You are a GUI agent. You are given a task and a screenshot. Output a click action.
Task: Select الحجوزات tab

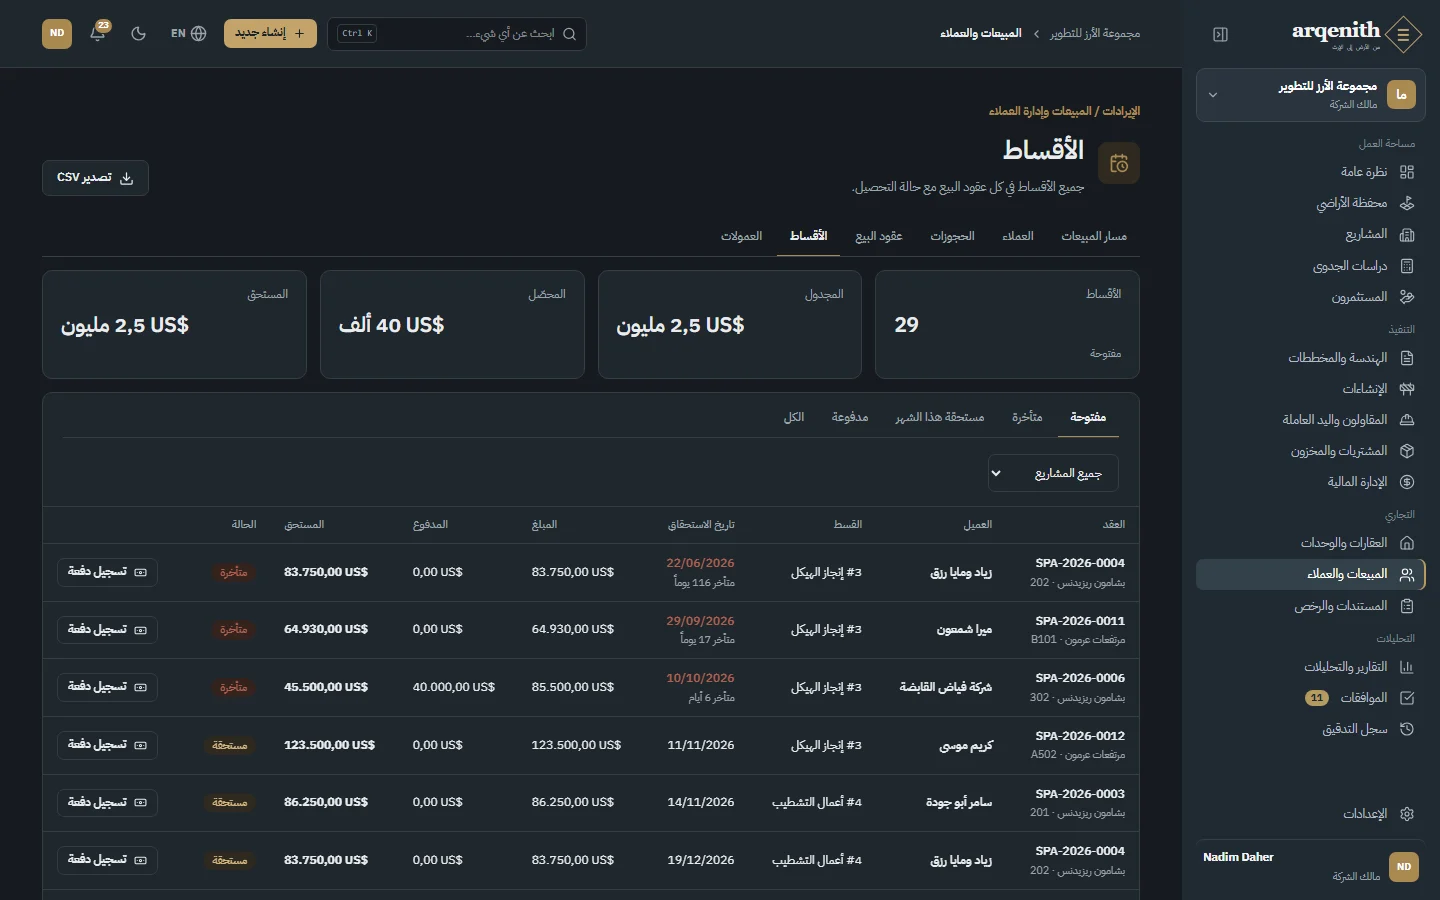[952, 236]
